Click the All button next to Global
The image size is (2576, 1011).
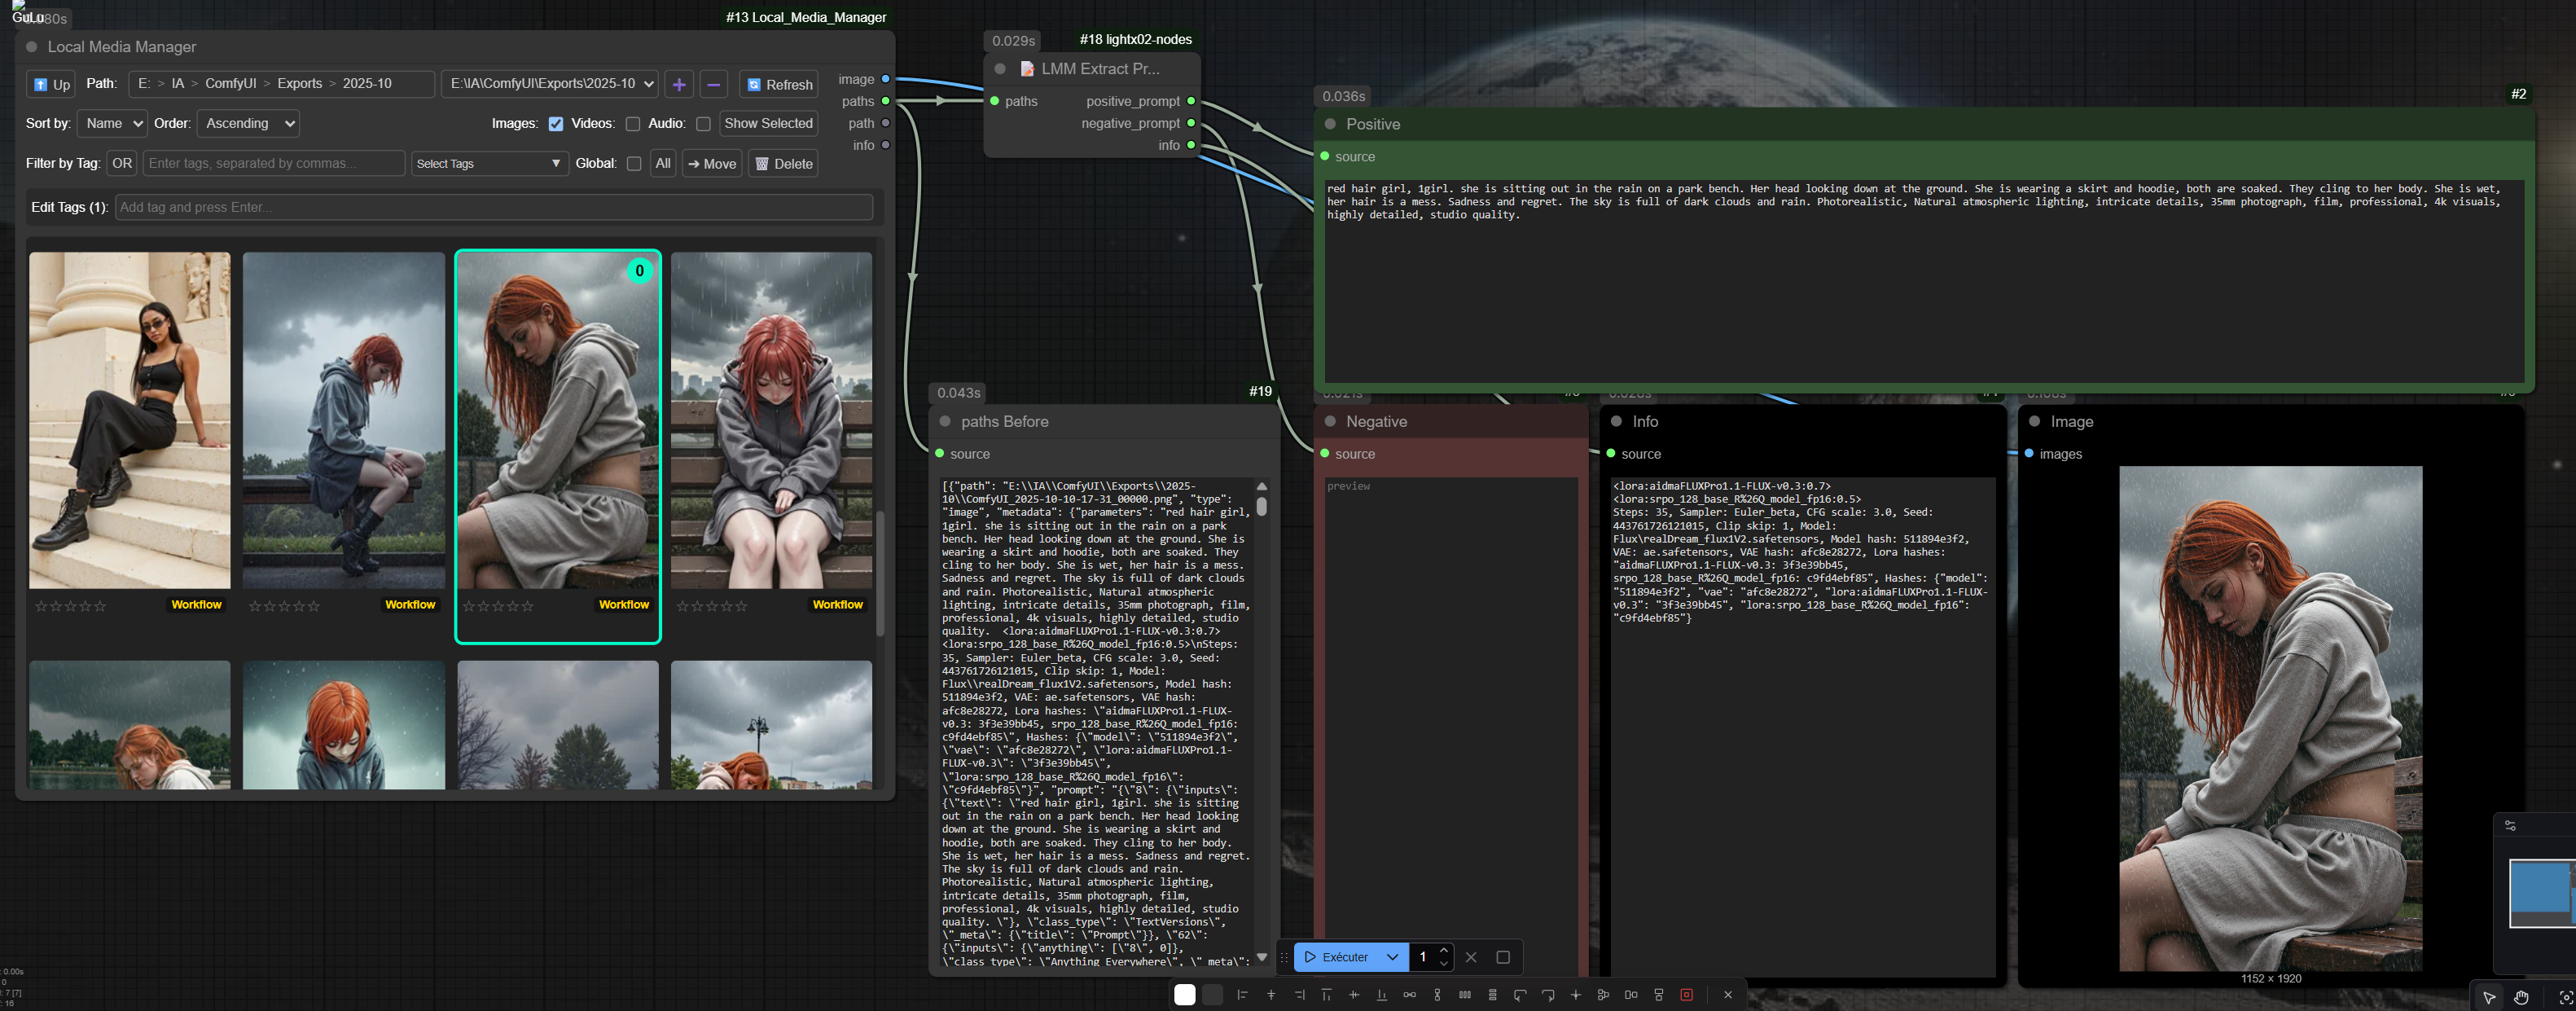(x=663, y=164)
